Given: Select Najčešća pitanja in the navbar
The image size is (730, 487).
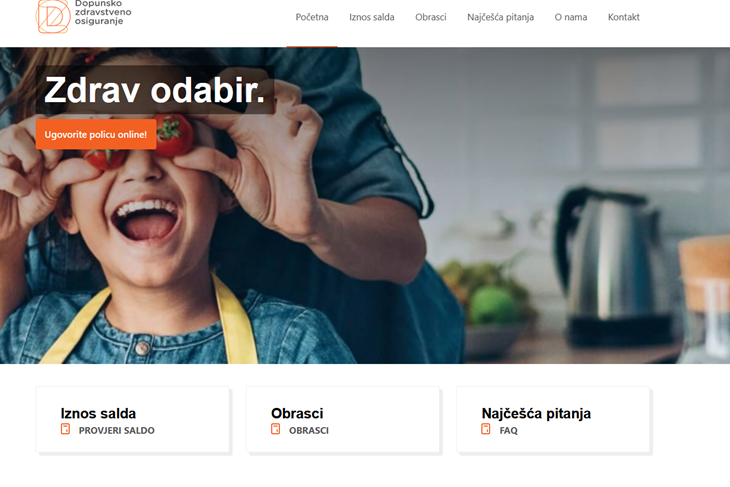Looking at the screenshot, I should pyautogui.click(x=500, y=17).
